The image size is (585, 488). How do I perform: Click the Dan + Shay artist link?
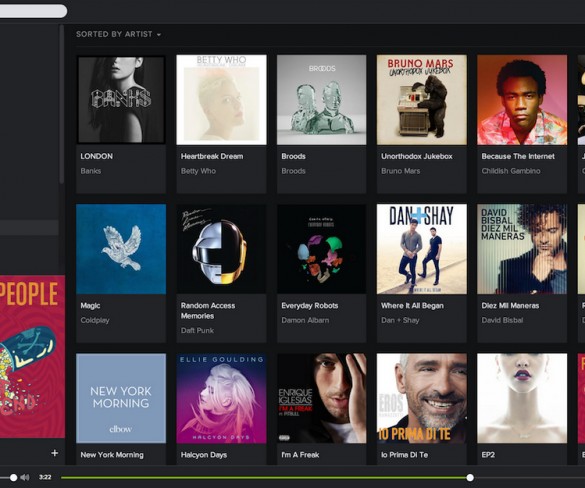[x=400, y=320]
